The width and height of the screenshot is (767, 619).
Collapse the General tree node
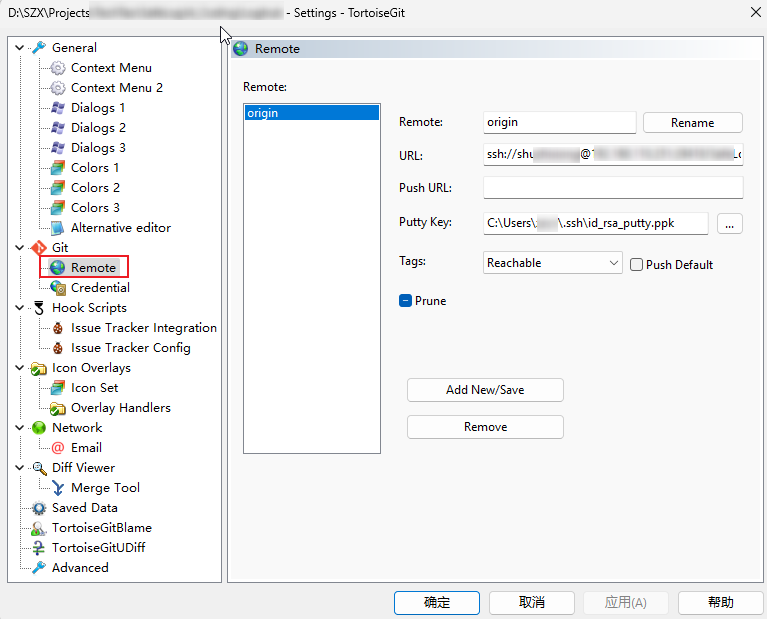pyautogui.click(x=20, y=47)
